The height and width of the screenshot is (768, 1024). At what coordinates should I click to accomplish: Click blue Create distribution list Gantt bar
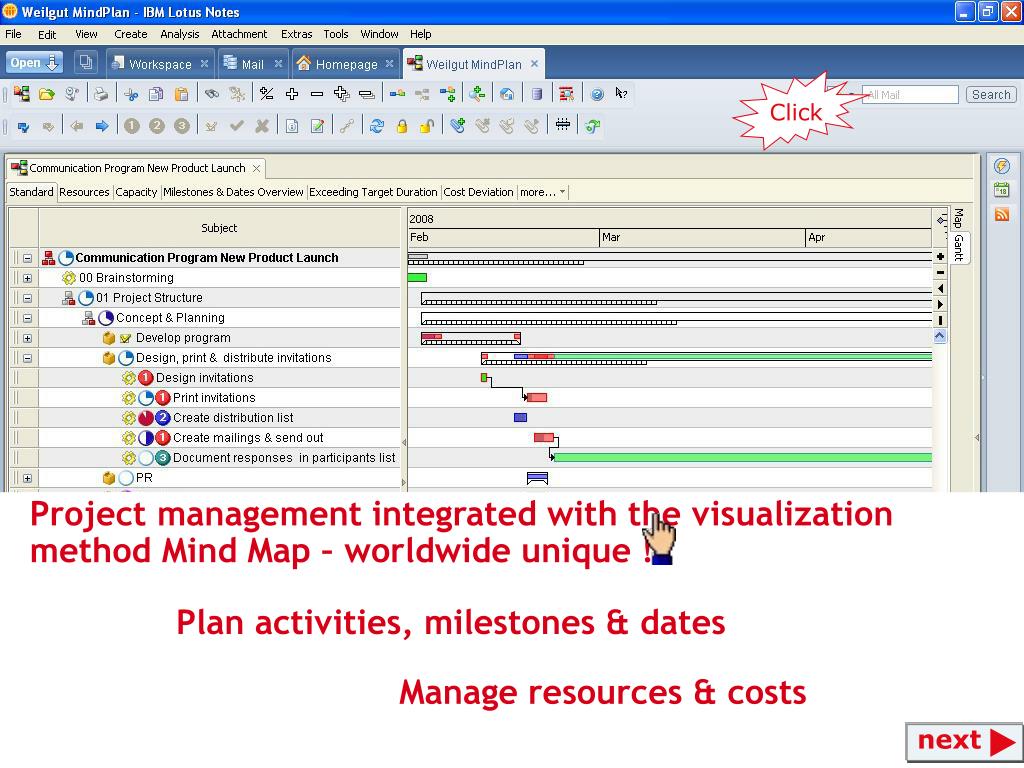[520, 417]
